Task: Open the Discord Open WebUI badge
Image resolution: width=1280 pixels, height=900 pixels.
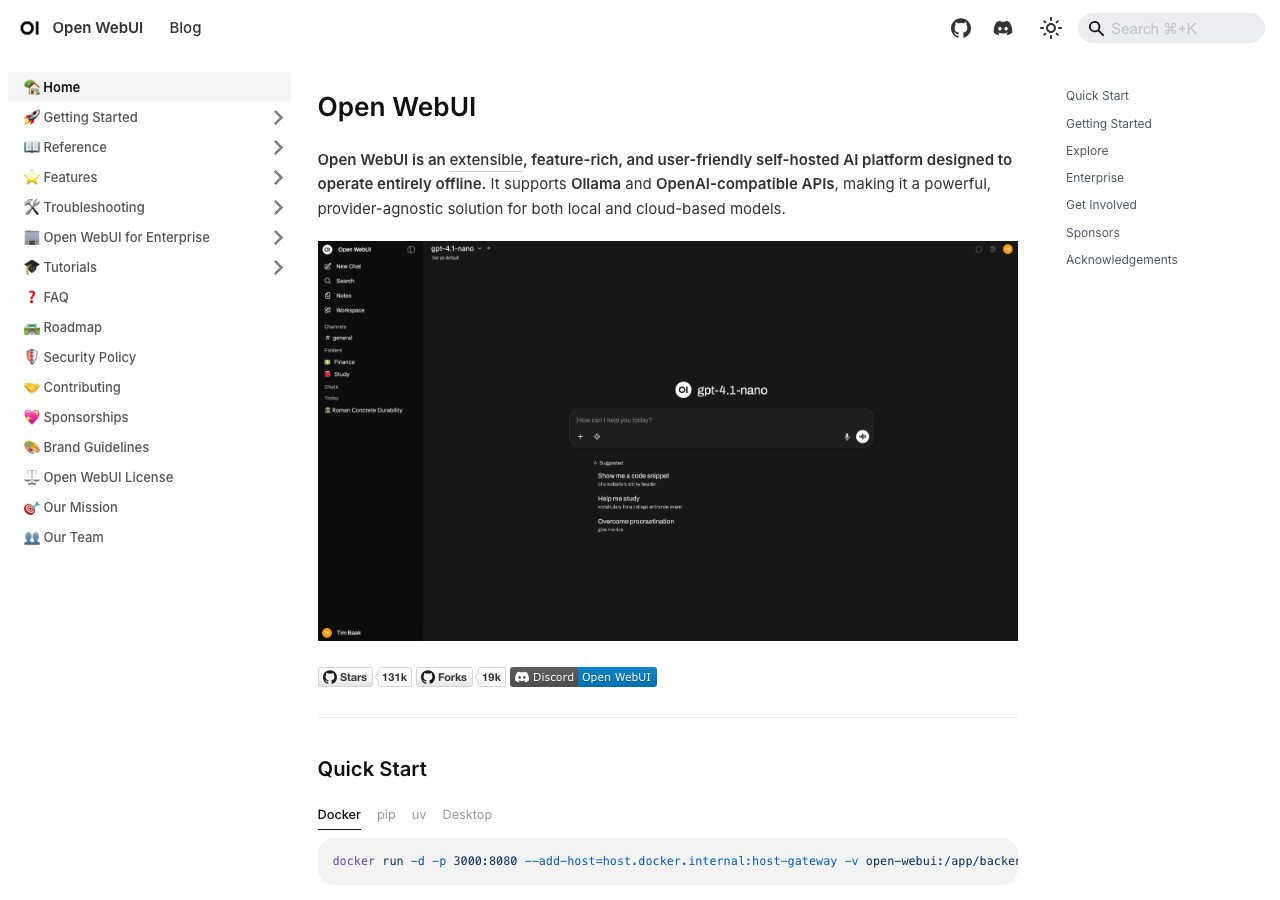Action: 583,677
